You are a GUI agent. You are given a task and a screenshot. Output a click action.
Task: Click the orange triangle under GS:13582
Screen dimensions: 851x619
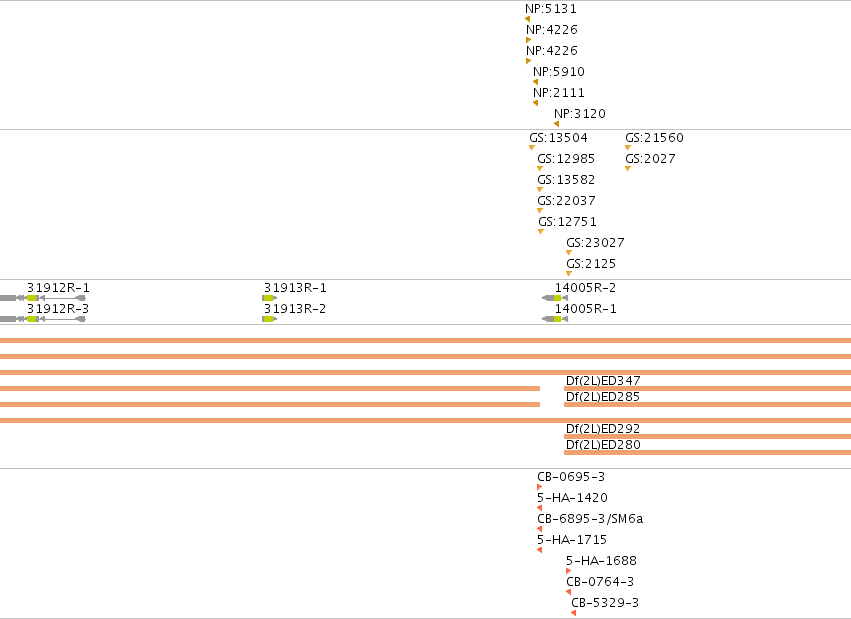[540, 190]
